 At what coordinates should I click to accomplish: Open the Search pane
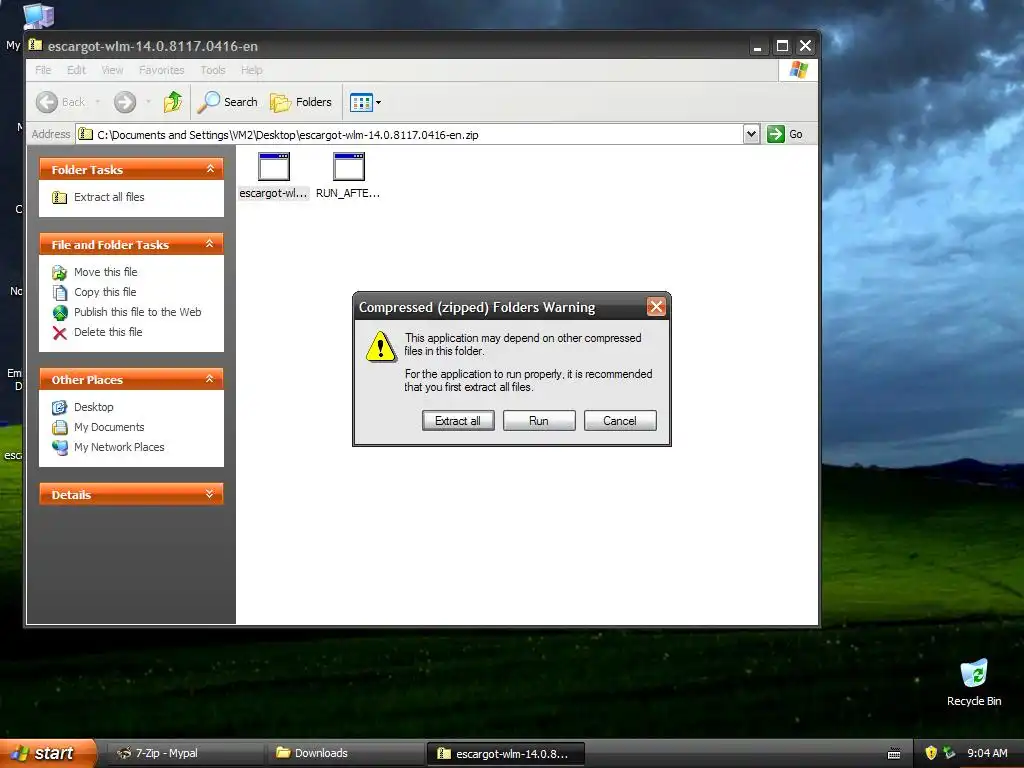pos(228,102)
